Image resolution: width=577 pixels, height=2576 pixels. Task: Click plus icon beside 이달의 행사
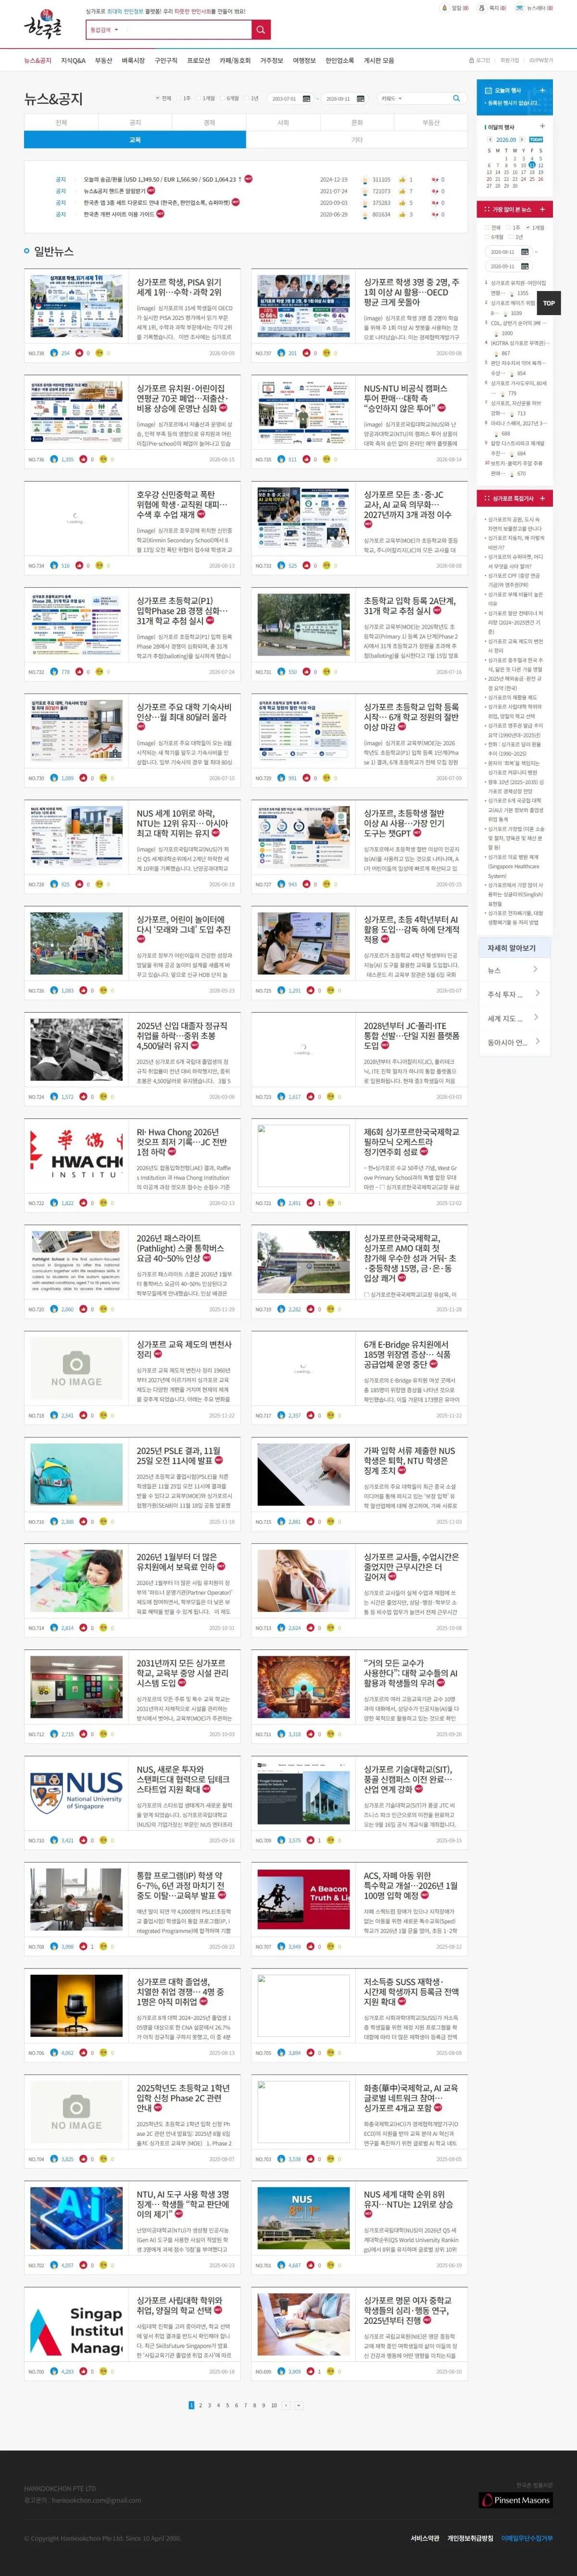pyautogui.click(x=543, y=127)
